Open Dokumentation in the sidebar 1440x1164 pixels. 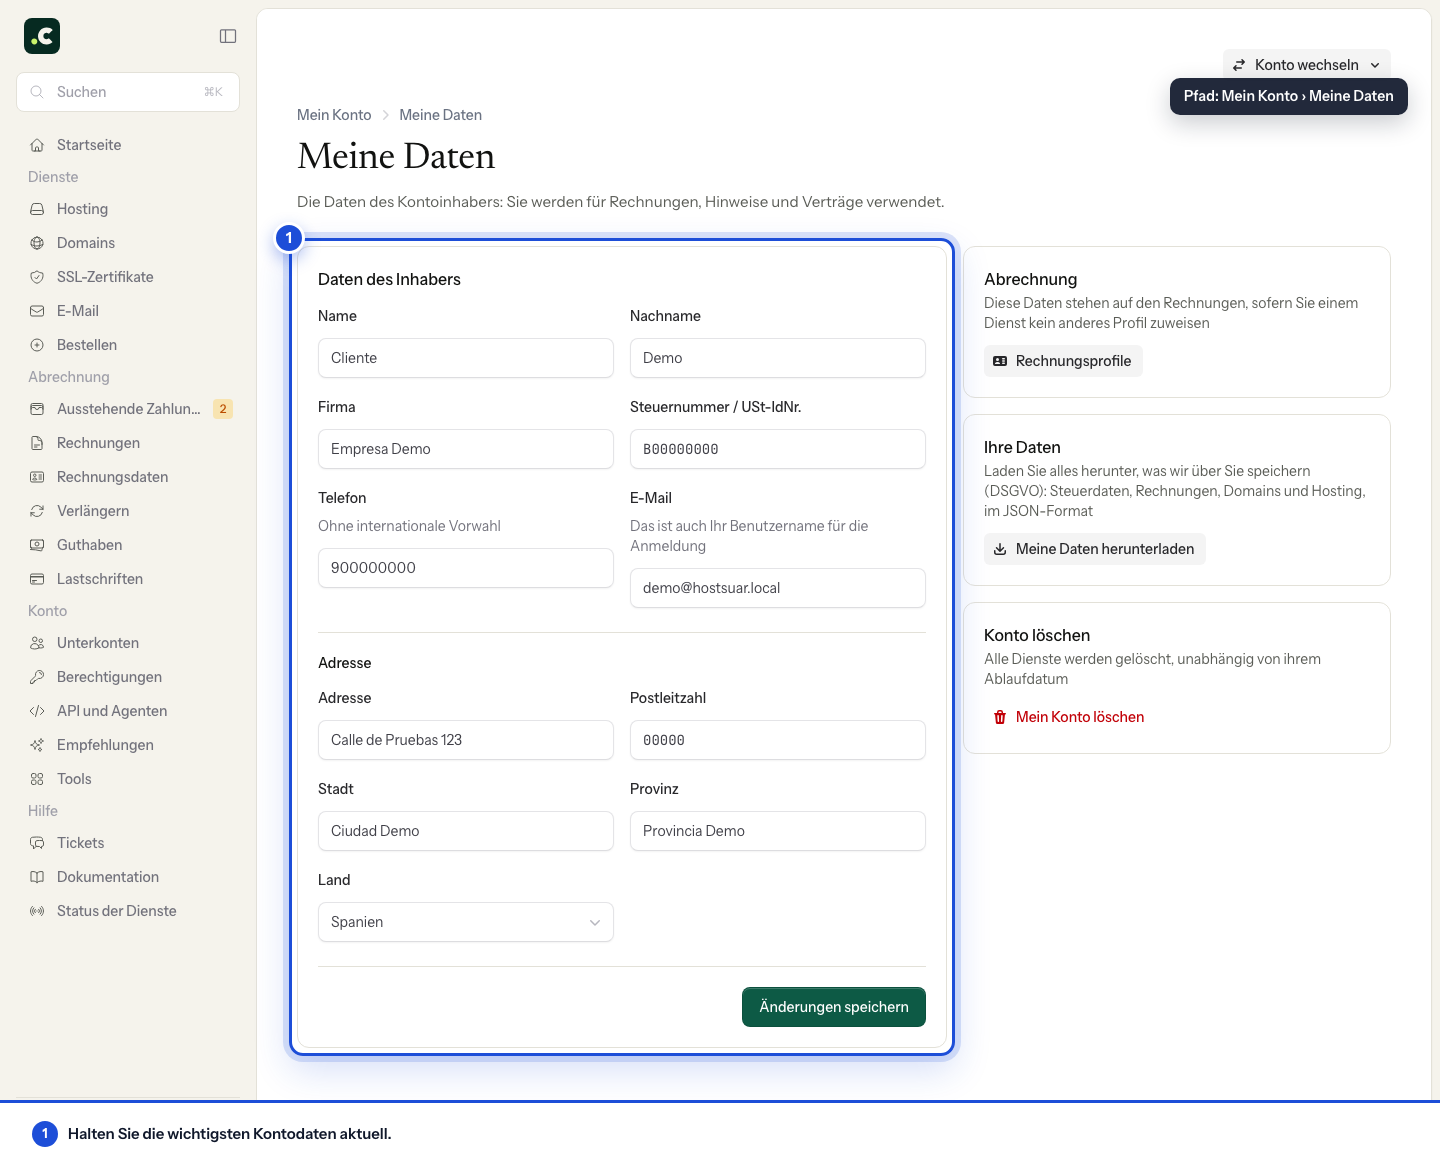(128, 877)
